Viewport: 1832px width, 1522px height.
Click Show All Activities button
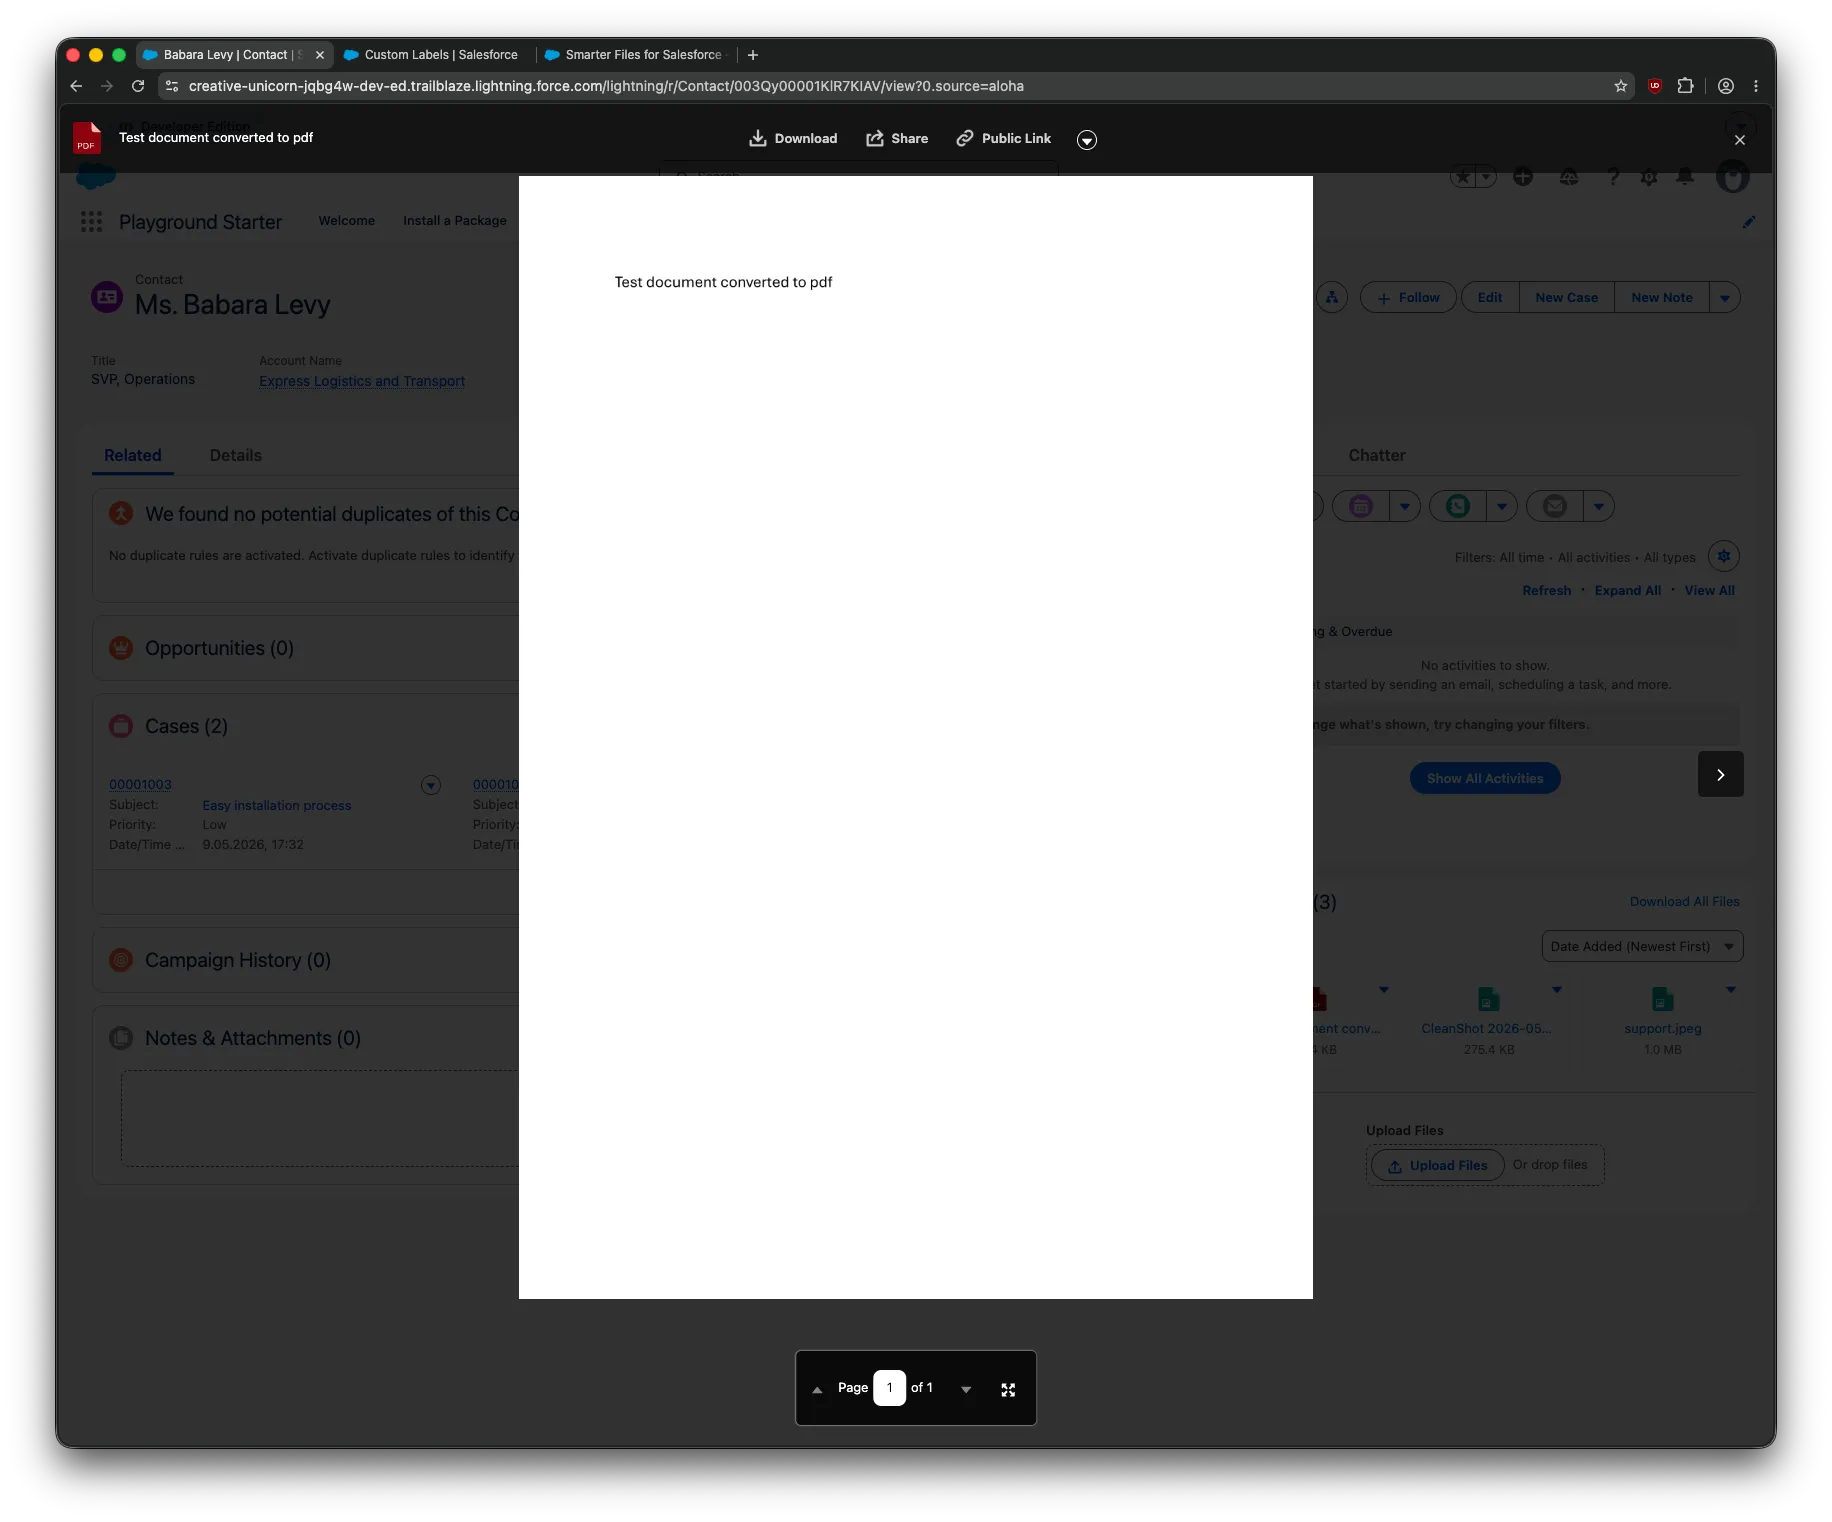point(1485,778)
